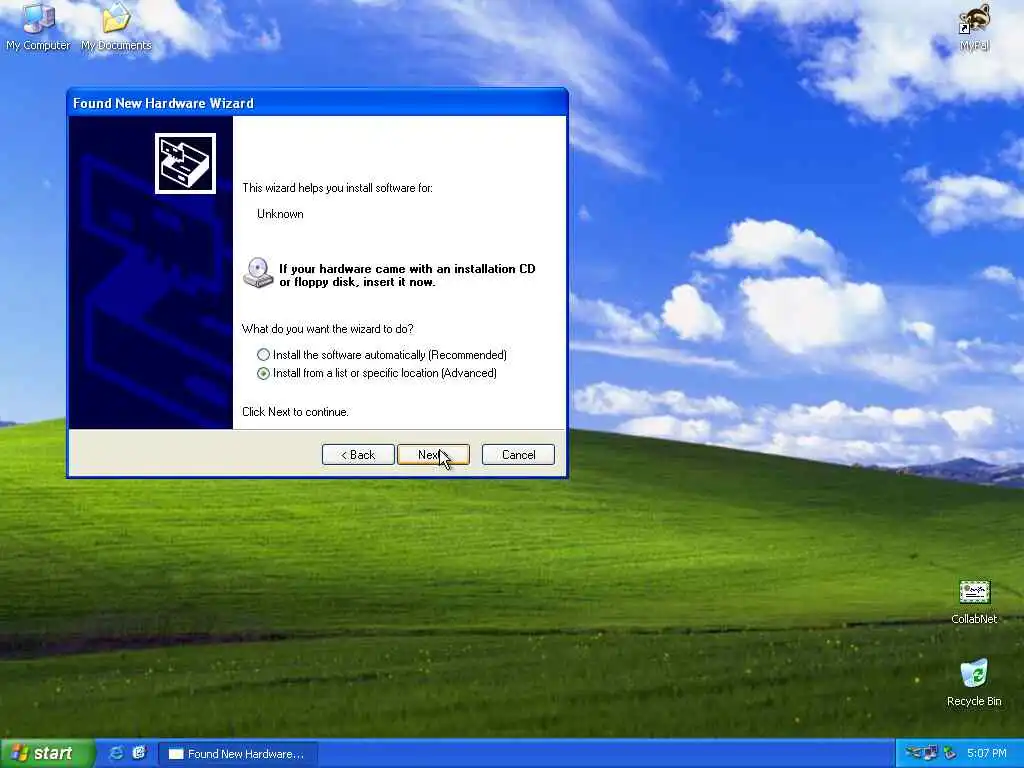The width and height of the screenshot is (1024, 768).
Task: Click 'Click Next to continue.' text
Action: point(295,412)
